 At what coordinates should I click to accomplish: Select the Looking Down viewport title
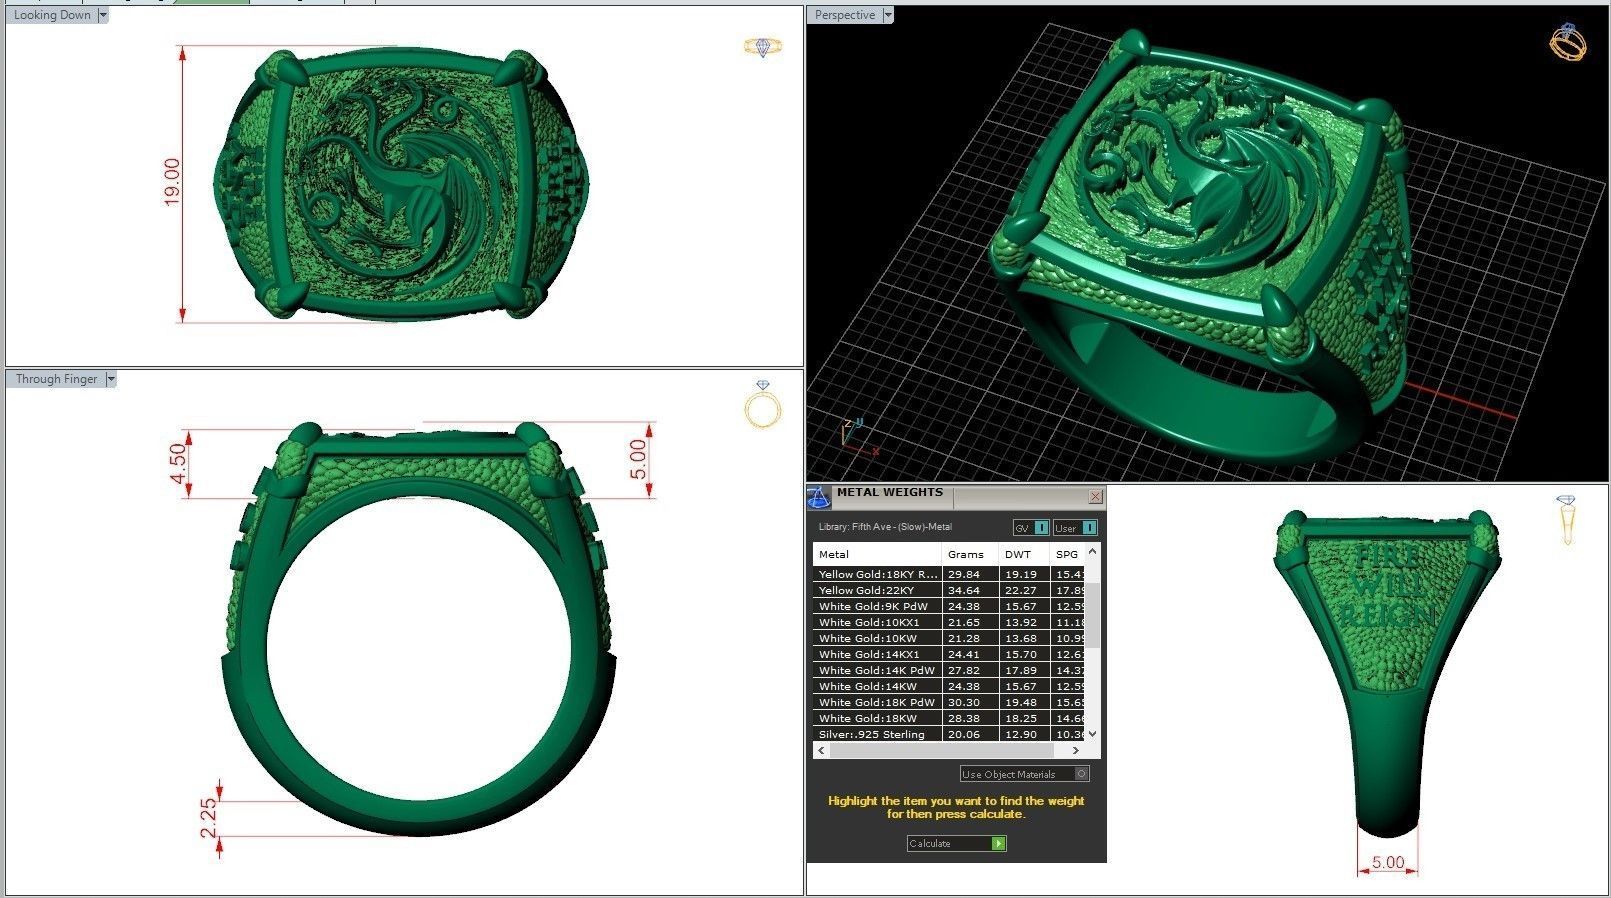pos(52,15)
